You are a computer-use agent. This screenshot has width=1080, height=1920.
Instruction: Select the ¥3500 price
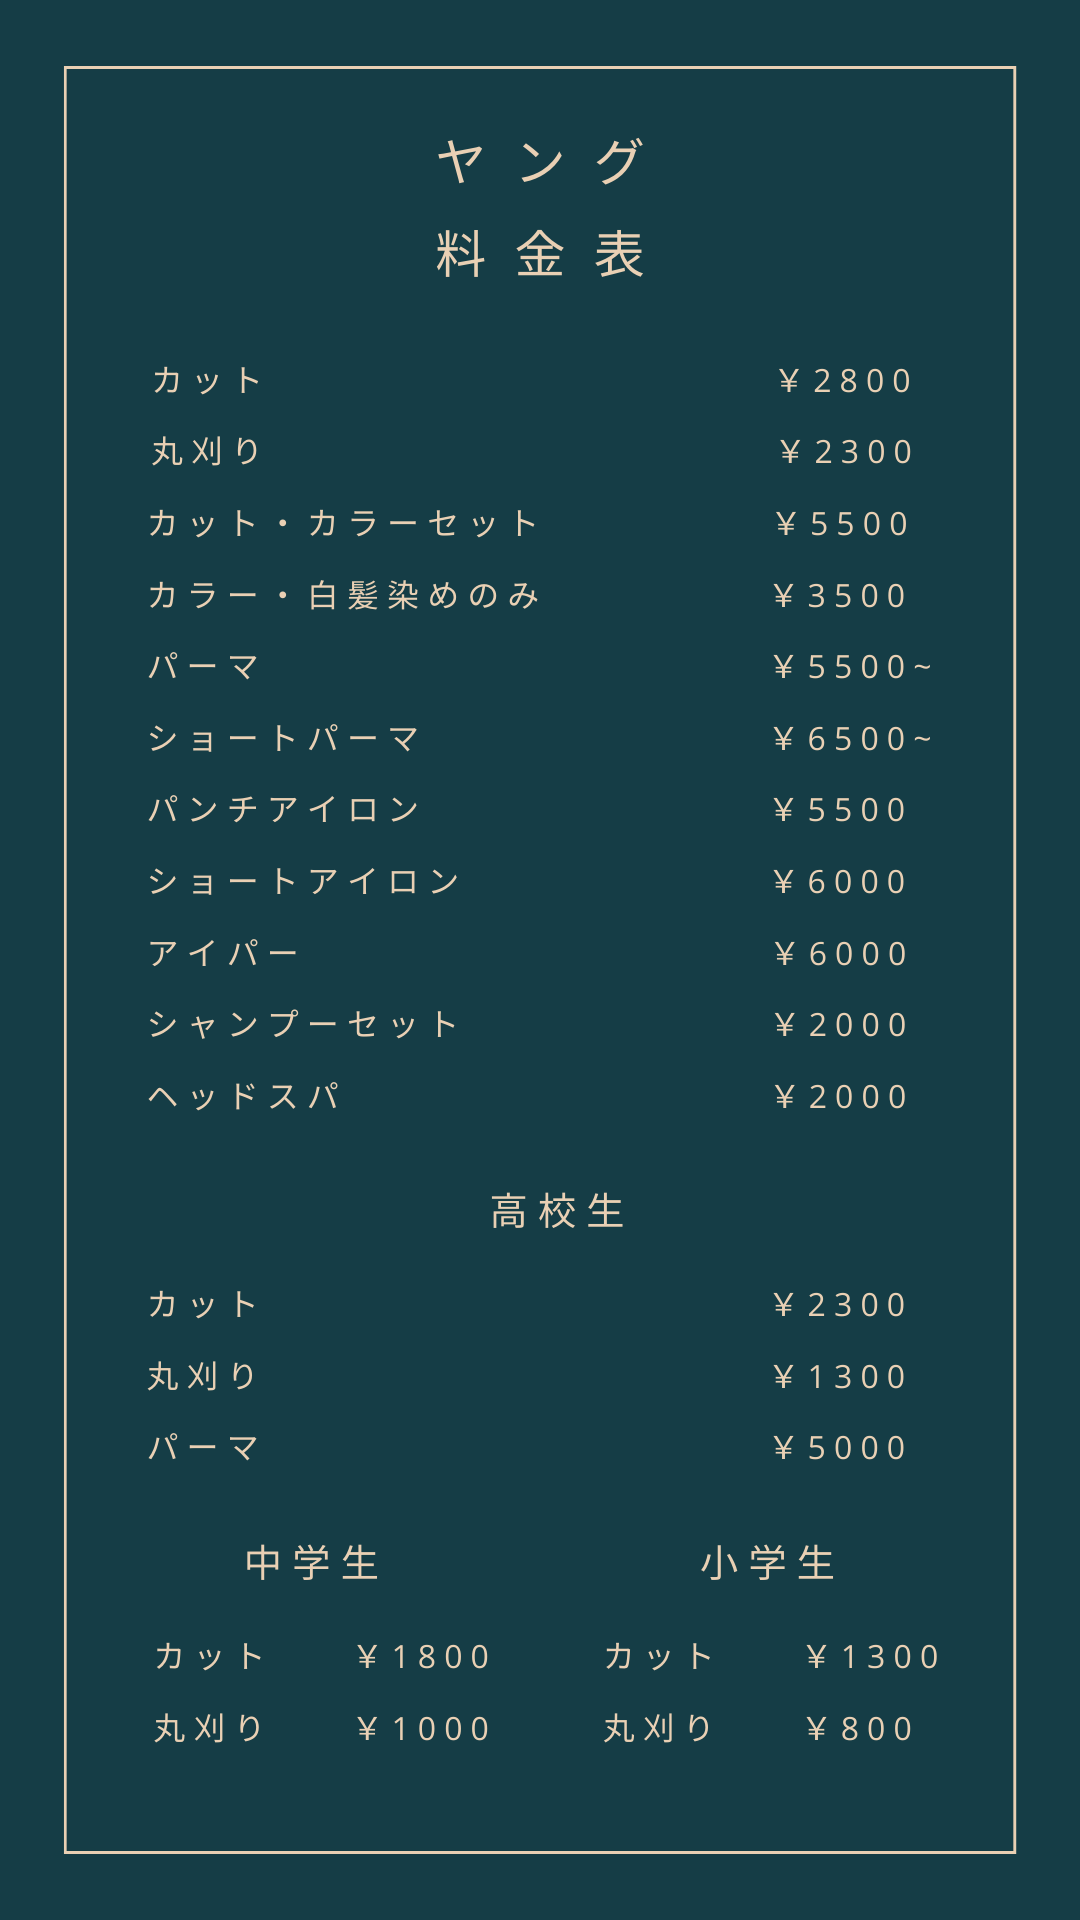tap(840, 596)
